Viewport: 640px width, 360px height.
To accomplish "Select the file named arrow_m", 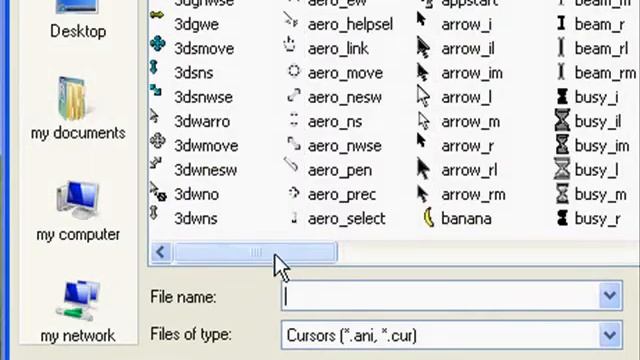I will pos(470,122).
